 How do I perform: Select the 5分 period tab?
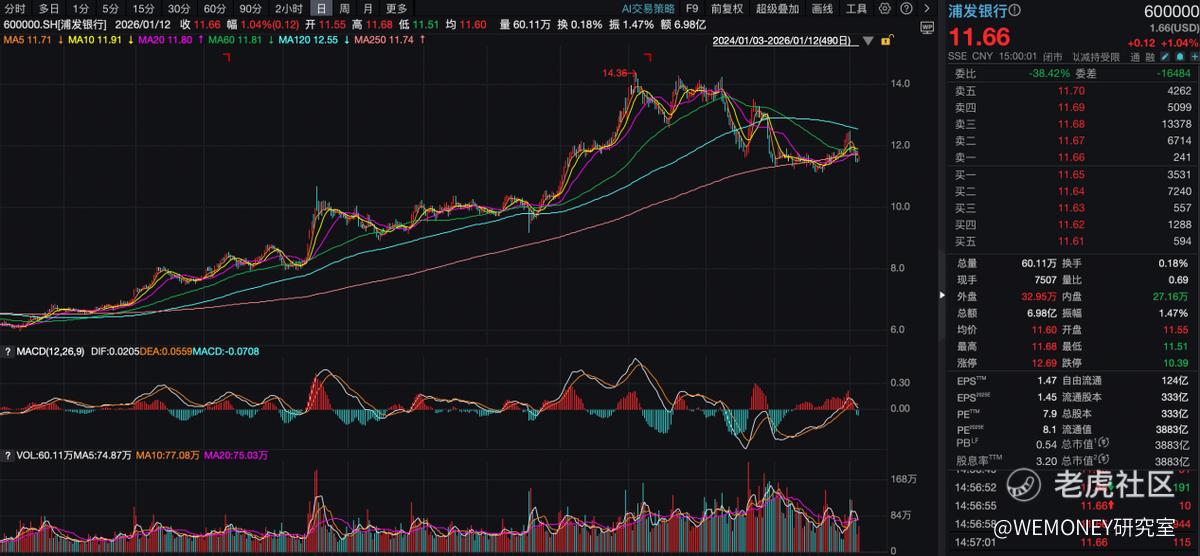tap(110, 8)
